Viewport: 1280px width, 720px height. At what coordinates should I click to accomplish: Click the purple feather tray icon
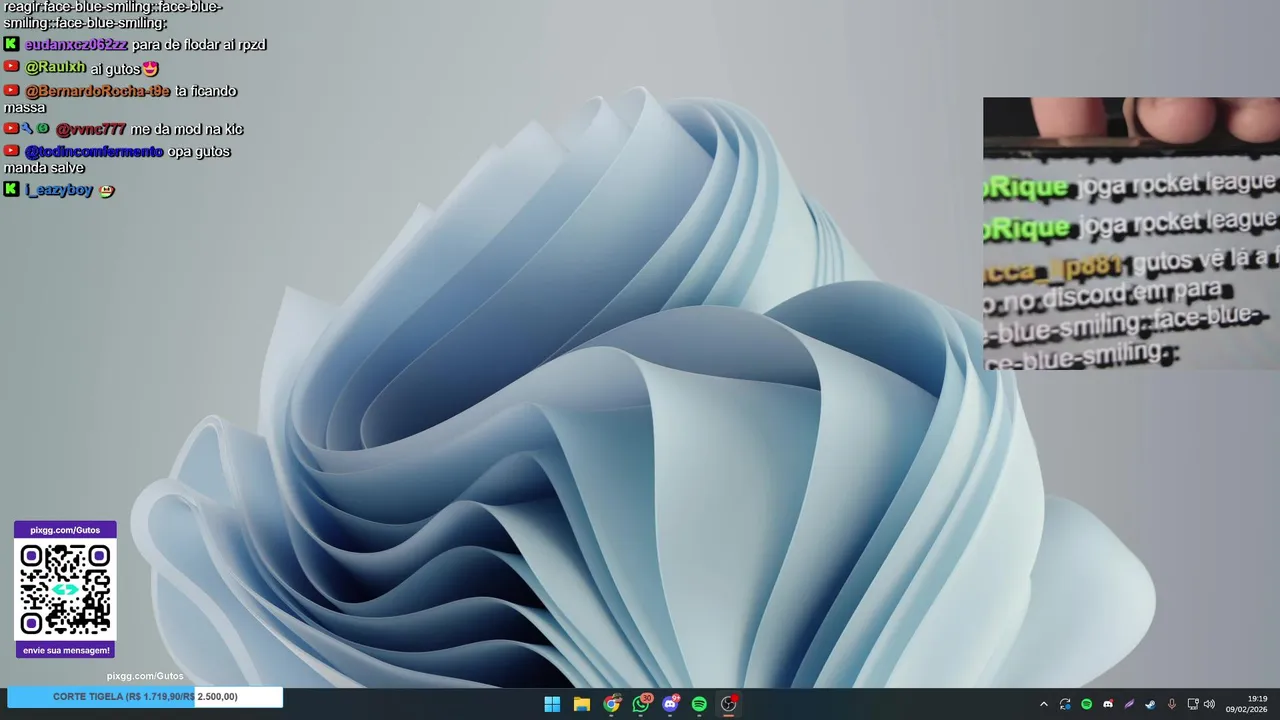(x=1129, y=704)
